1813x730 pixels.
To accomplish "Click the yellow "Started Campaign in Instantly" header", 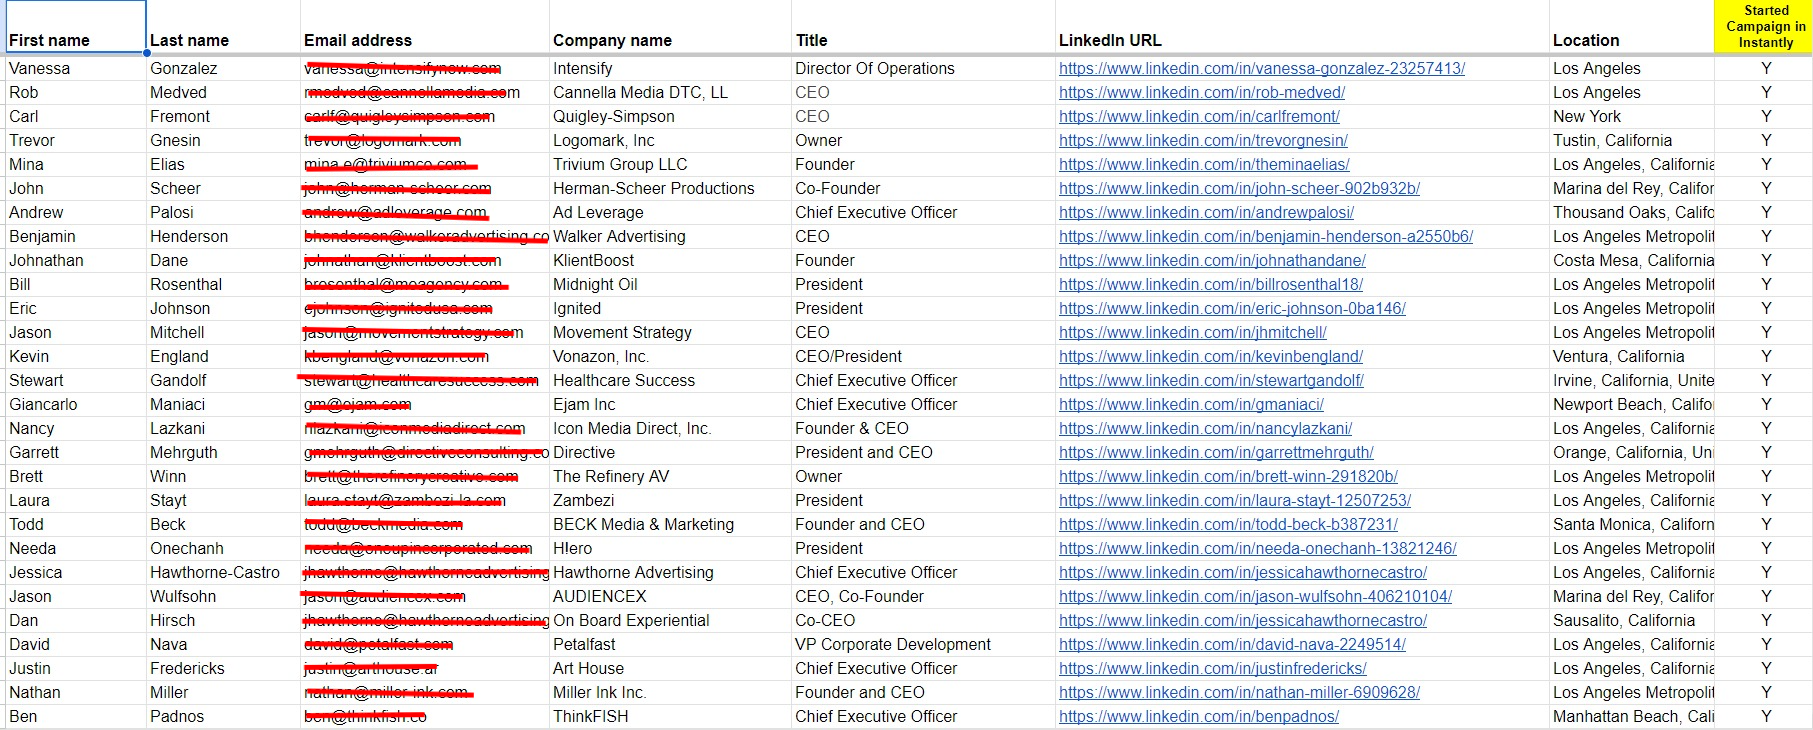I will coord(1765,27).
